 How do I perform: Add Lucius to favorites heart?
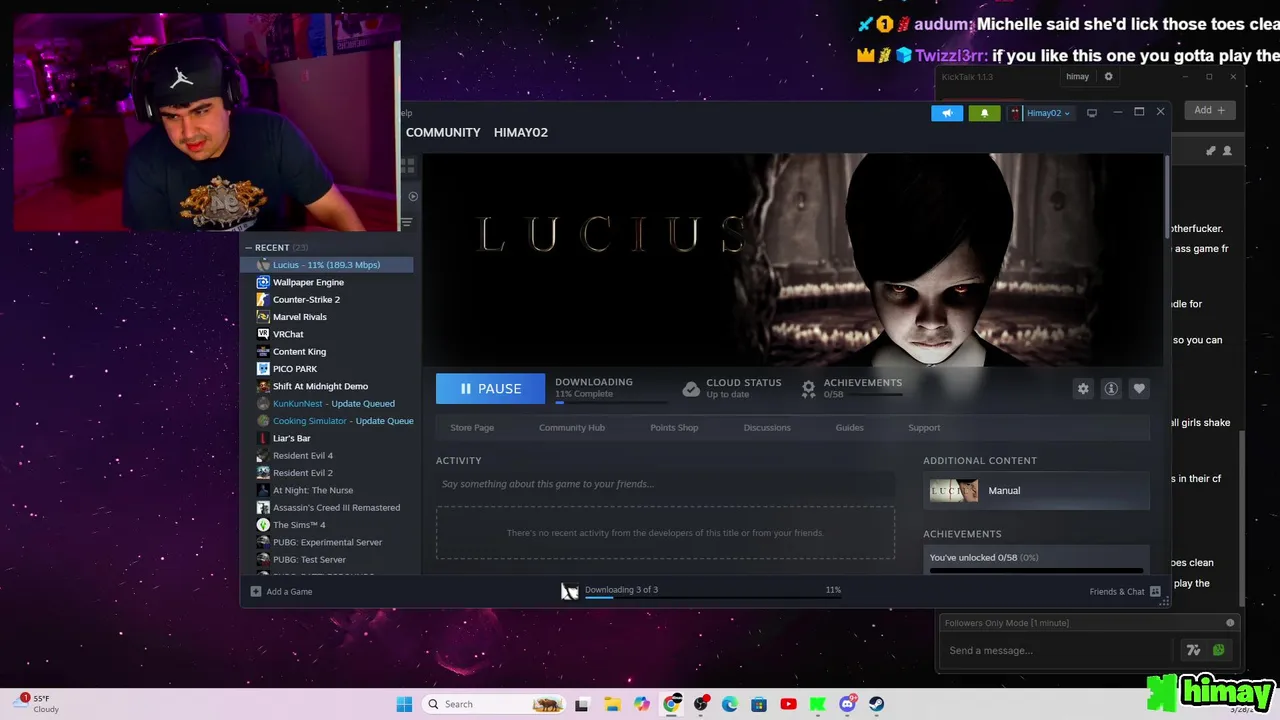point(1139,389)
